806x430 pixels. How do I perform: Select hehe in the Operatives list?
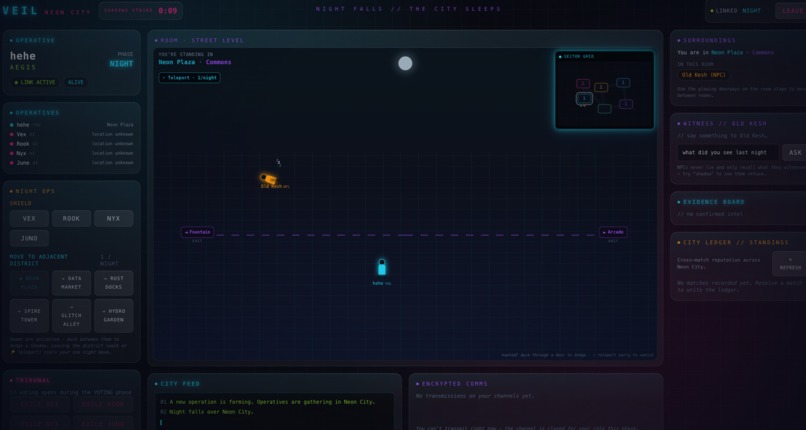pos(71,124)
